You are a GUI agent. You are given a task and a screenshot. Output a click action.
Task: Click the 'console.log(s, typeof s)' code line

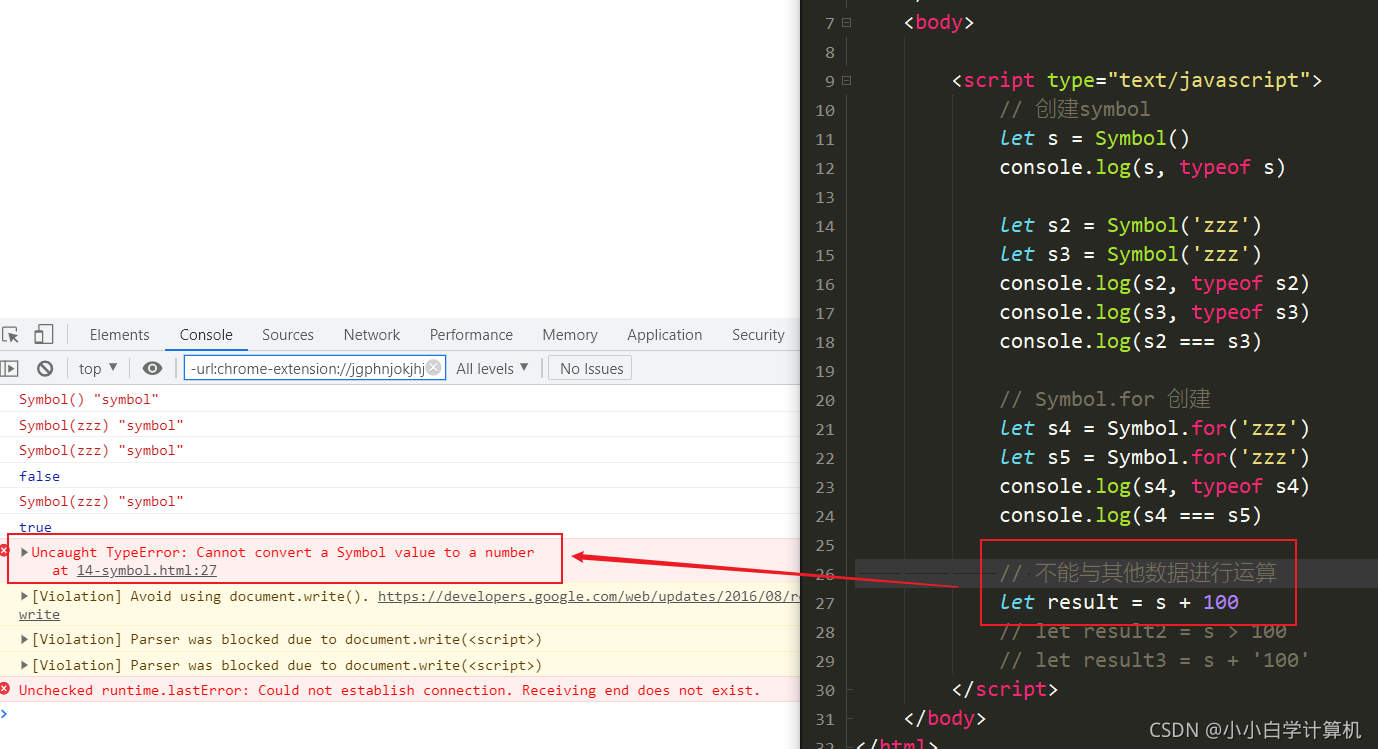(x=1143, y=167)
